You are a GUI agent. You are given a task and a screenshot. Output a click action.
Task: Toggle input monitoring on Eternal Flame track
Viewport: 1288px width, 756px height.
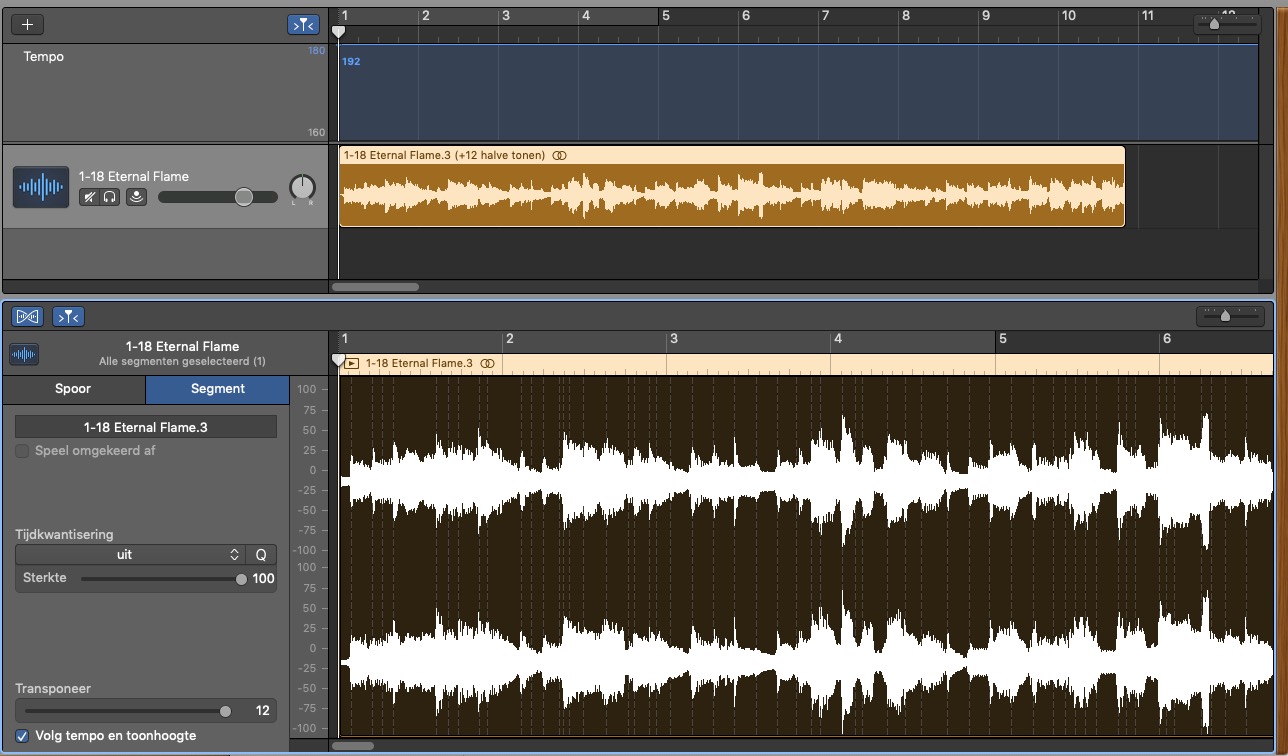(136, 197)
